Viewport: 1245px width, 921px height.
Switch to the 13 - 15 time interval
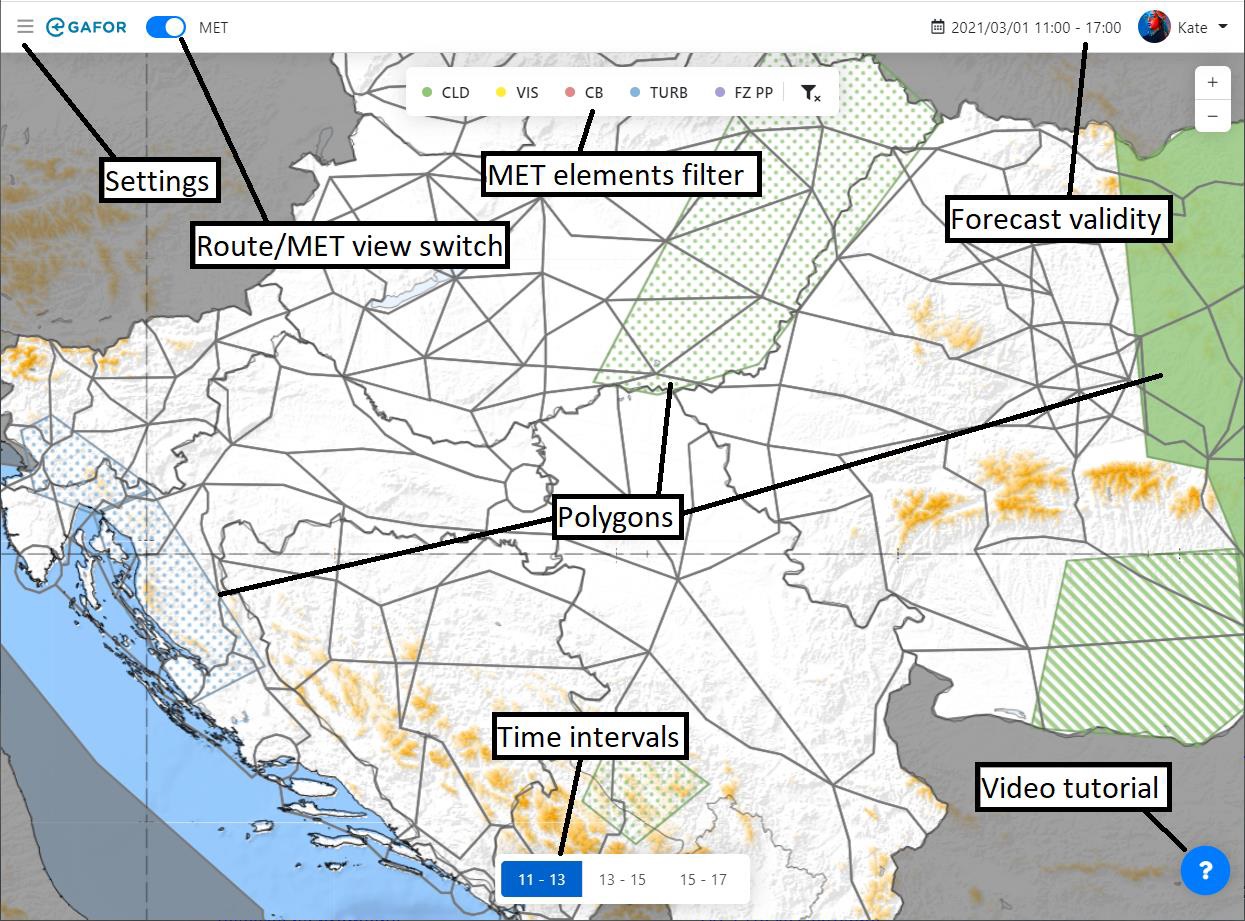pos(622,880)
